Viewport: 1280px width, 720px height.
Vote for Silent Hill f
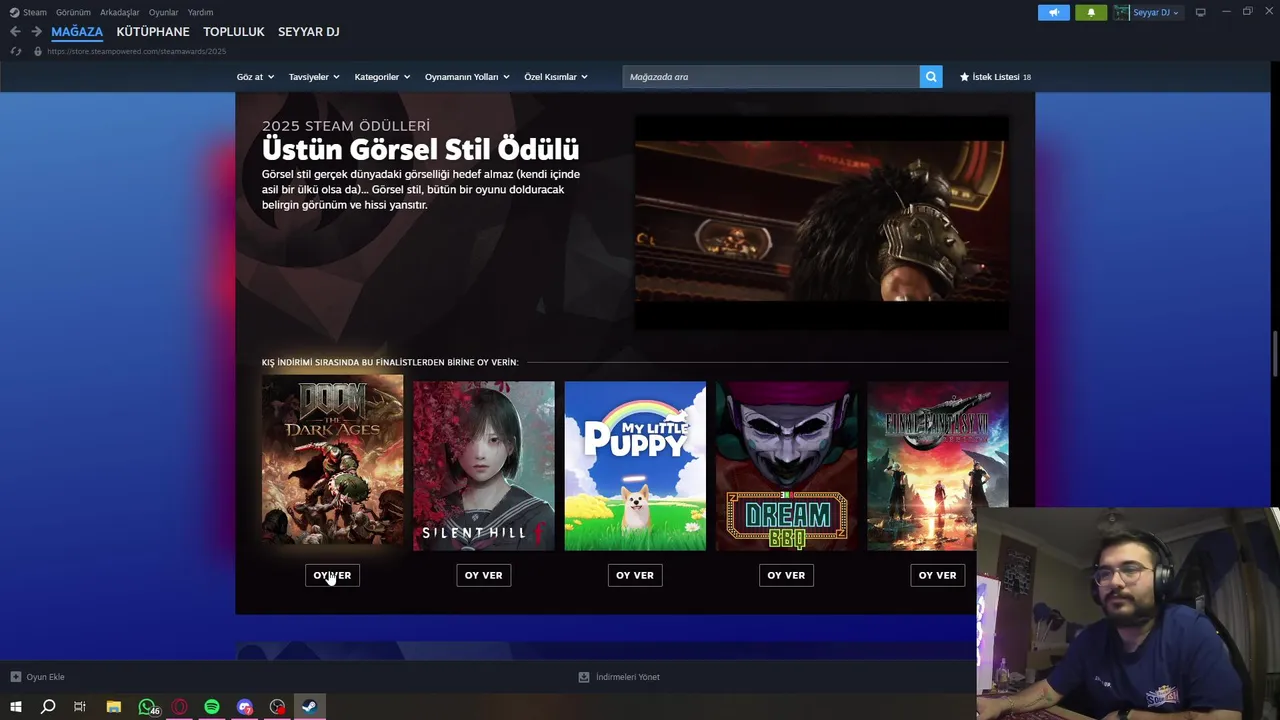(484, 575)
